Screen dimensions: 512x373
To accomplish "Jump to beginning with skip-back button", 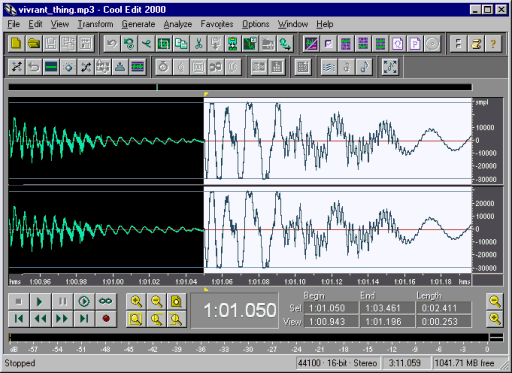I will (18, 319).
